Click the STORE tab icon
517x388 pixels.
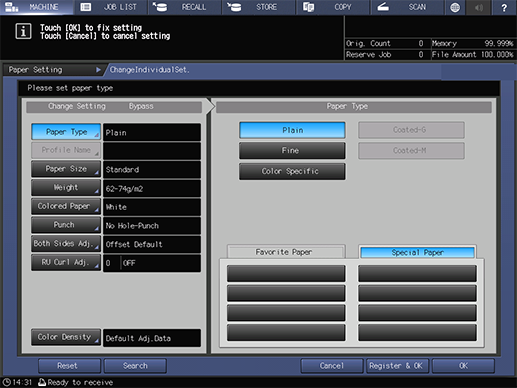[234, 7]
